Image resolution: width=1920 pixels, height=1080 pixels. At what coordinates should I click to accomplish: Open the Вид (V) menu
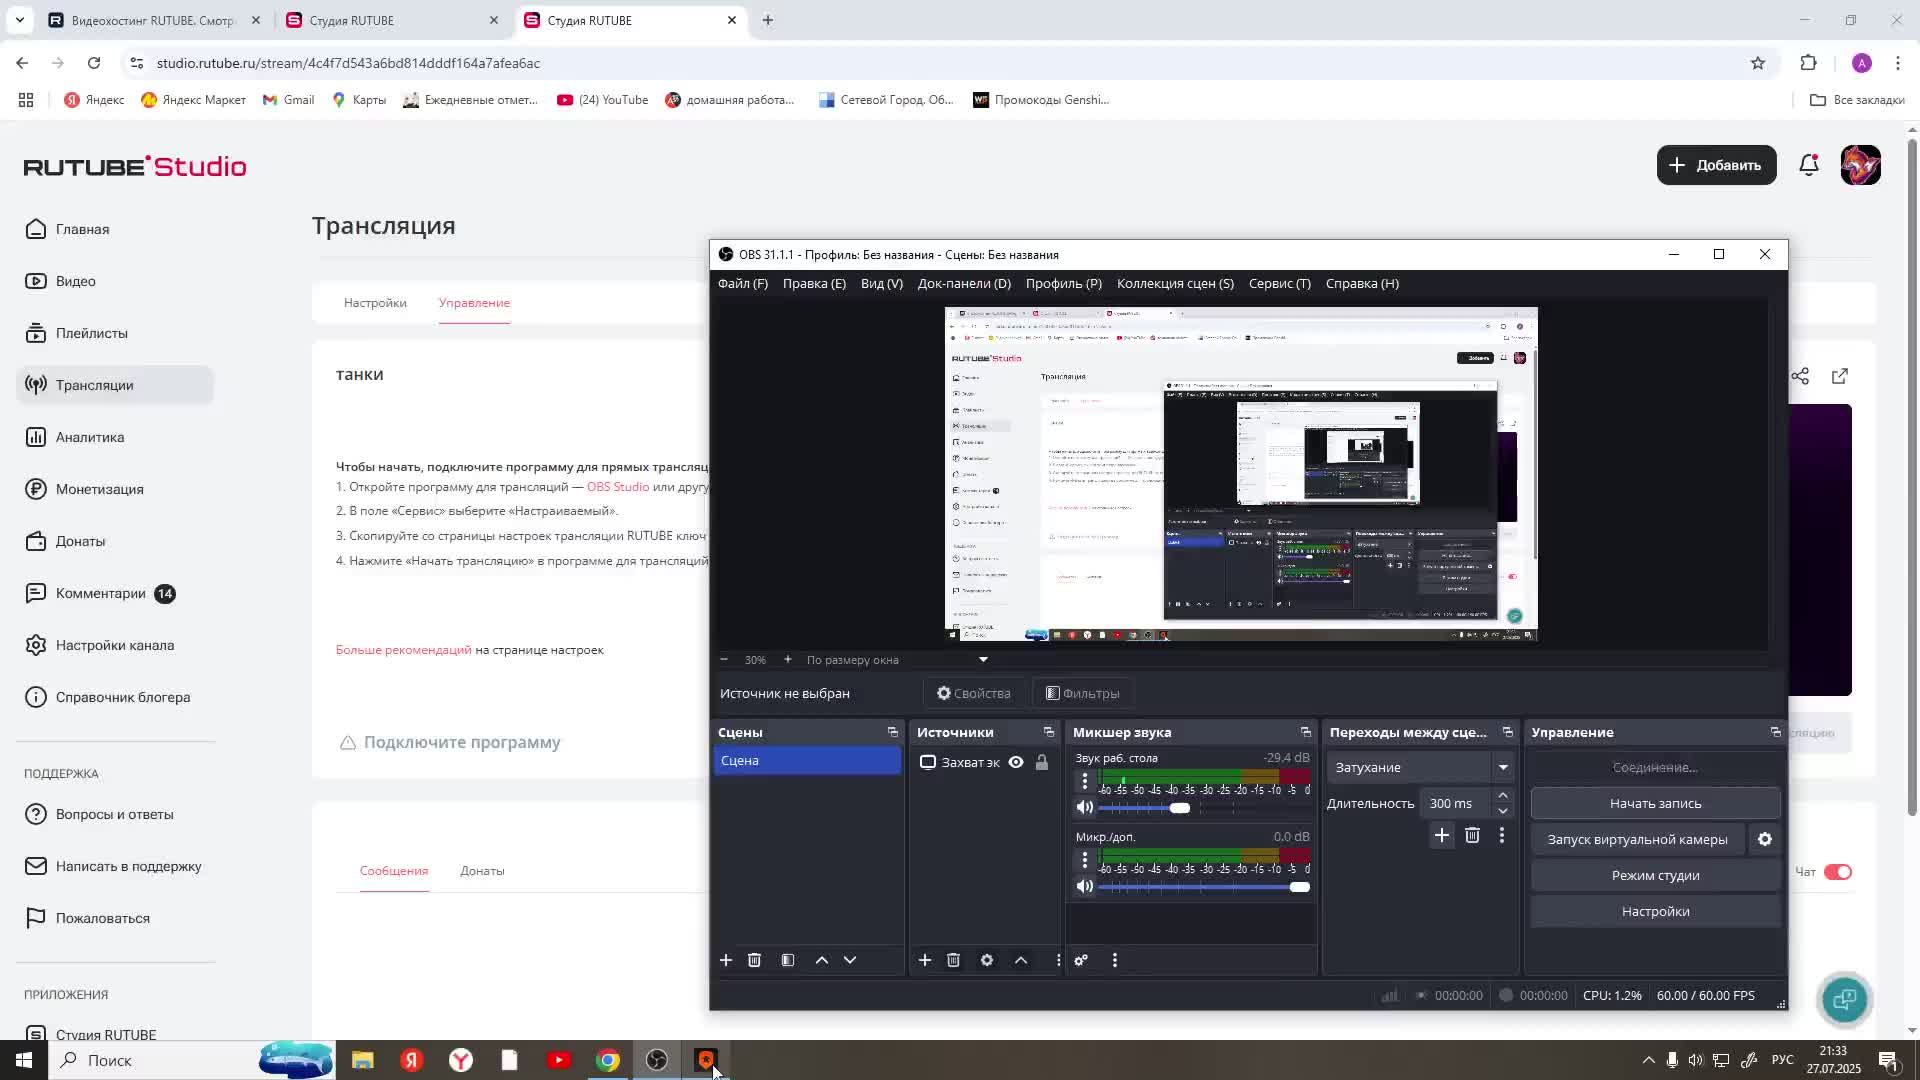coord(882,283)
